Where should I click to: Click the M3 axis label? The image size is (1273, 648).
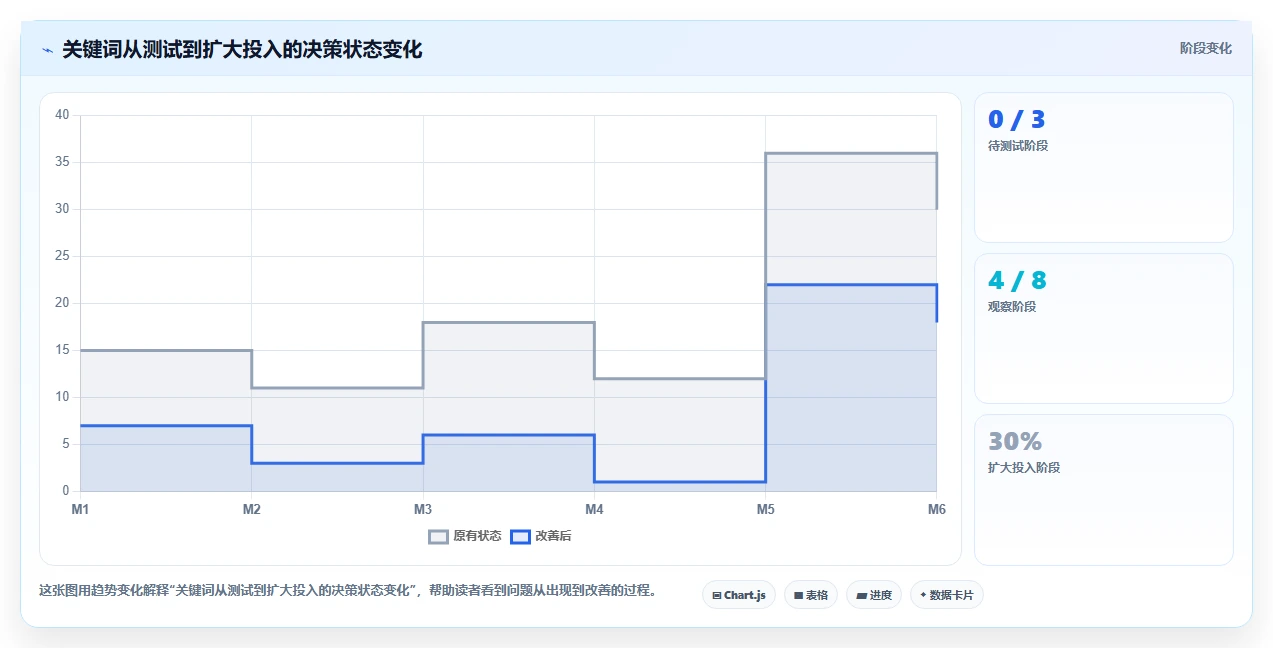tap(423, 510)
